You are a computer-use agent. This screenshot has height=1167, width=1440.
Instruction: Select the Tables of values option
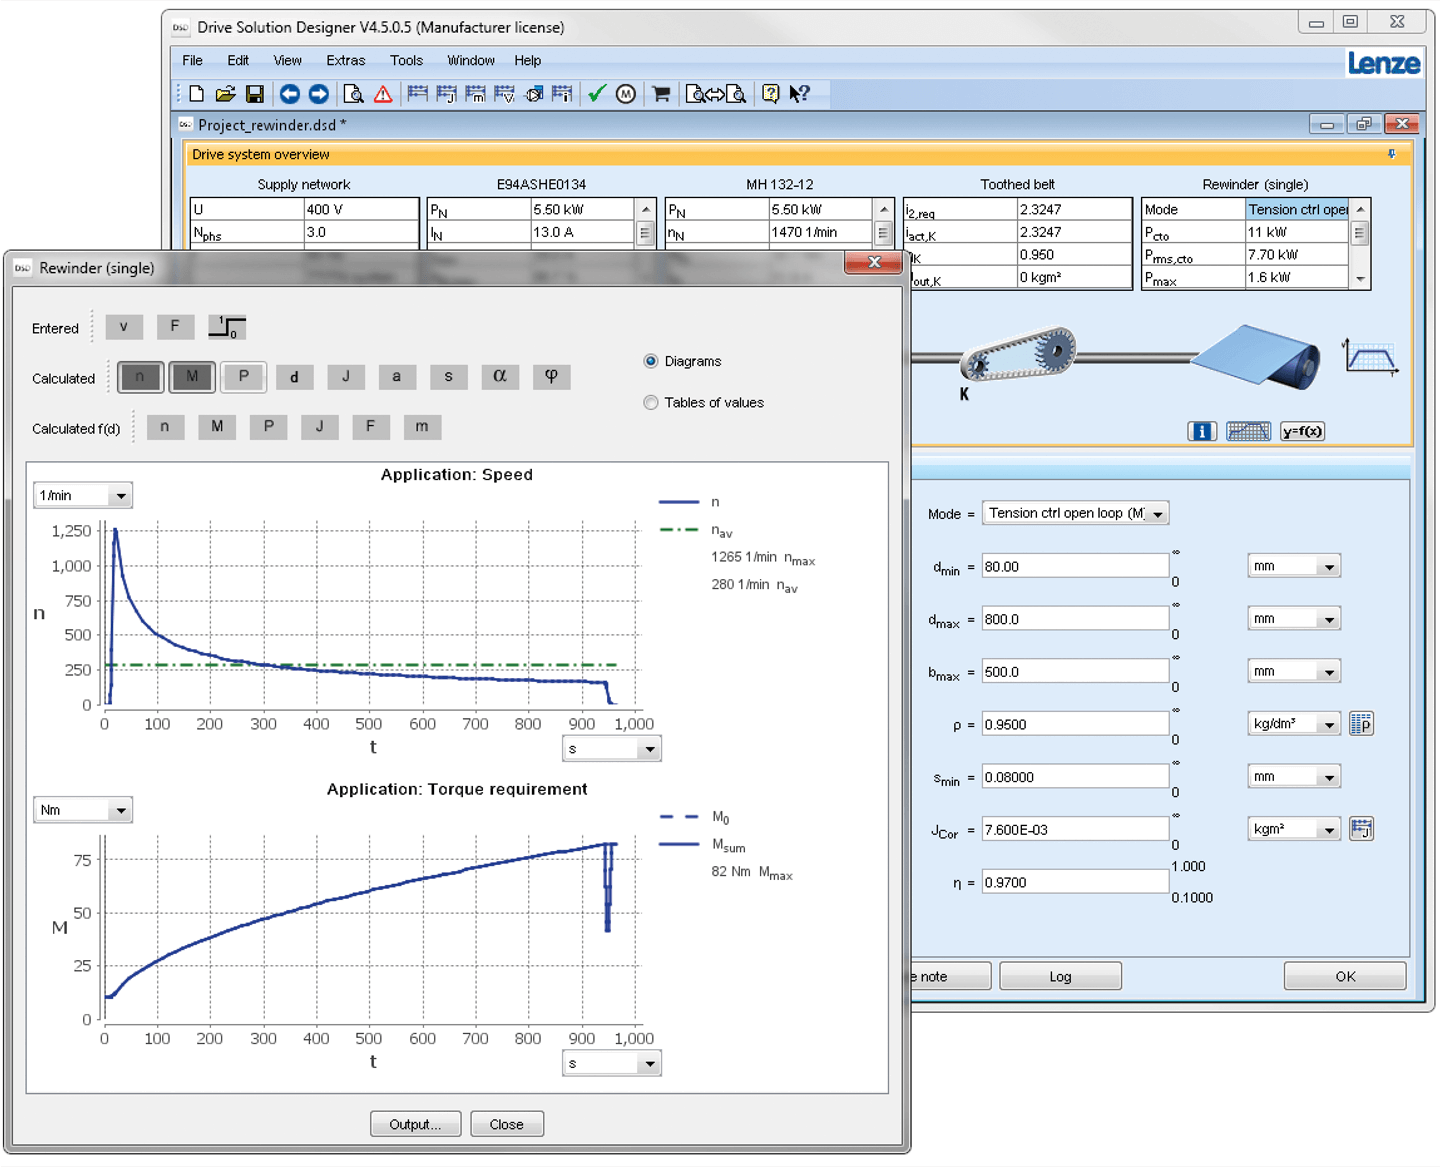651,403
